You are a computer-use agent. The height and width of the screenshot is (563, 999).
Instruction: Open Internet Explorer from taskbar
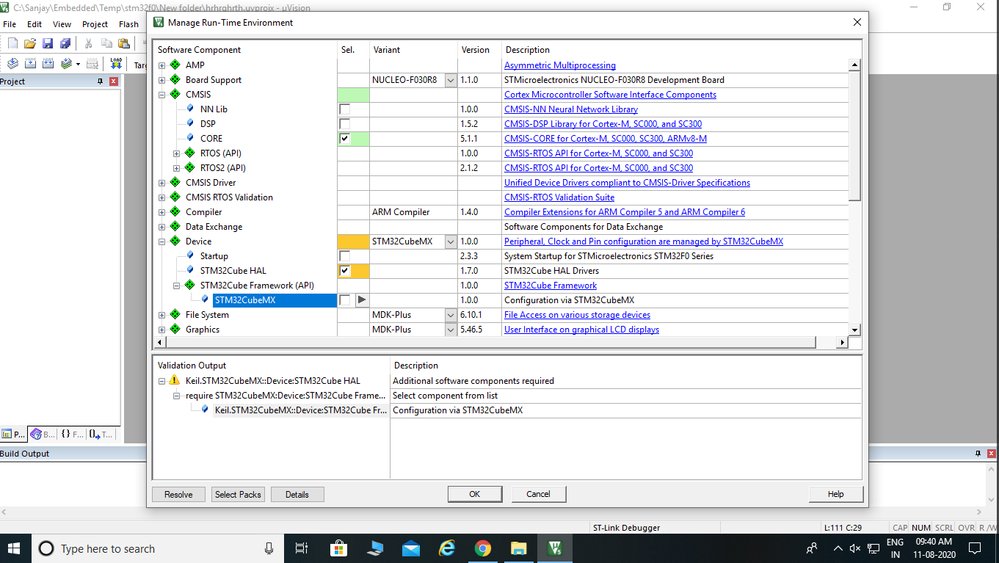[x=447, y=548]
